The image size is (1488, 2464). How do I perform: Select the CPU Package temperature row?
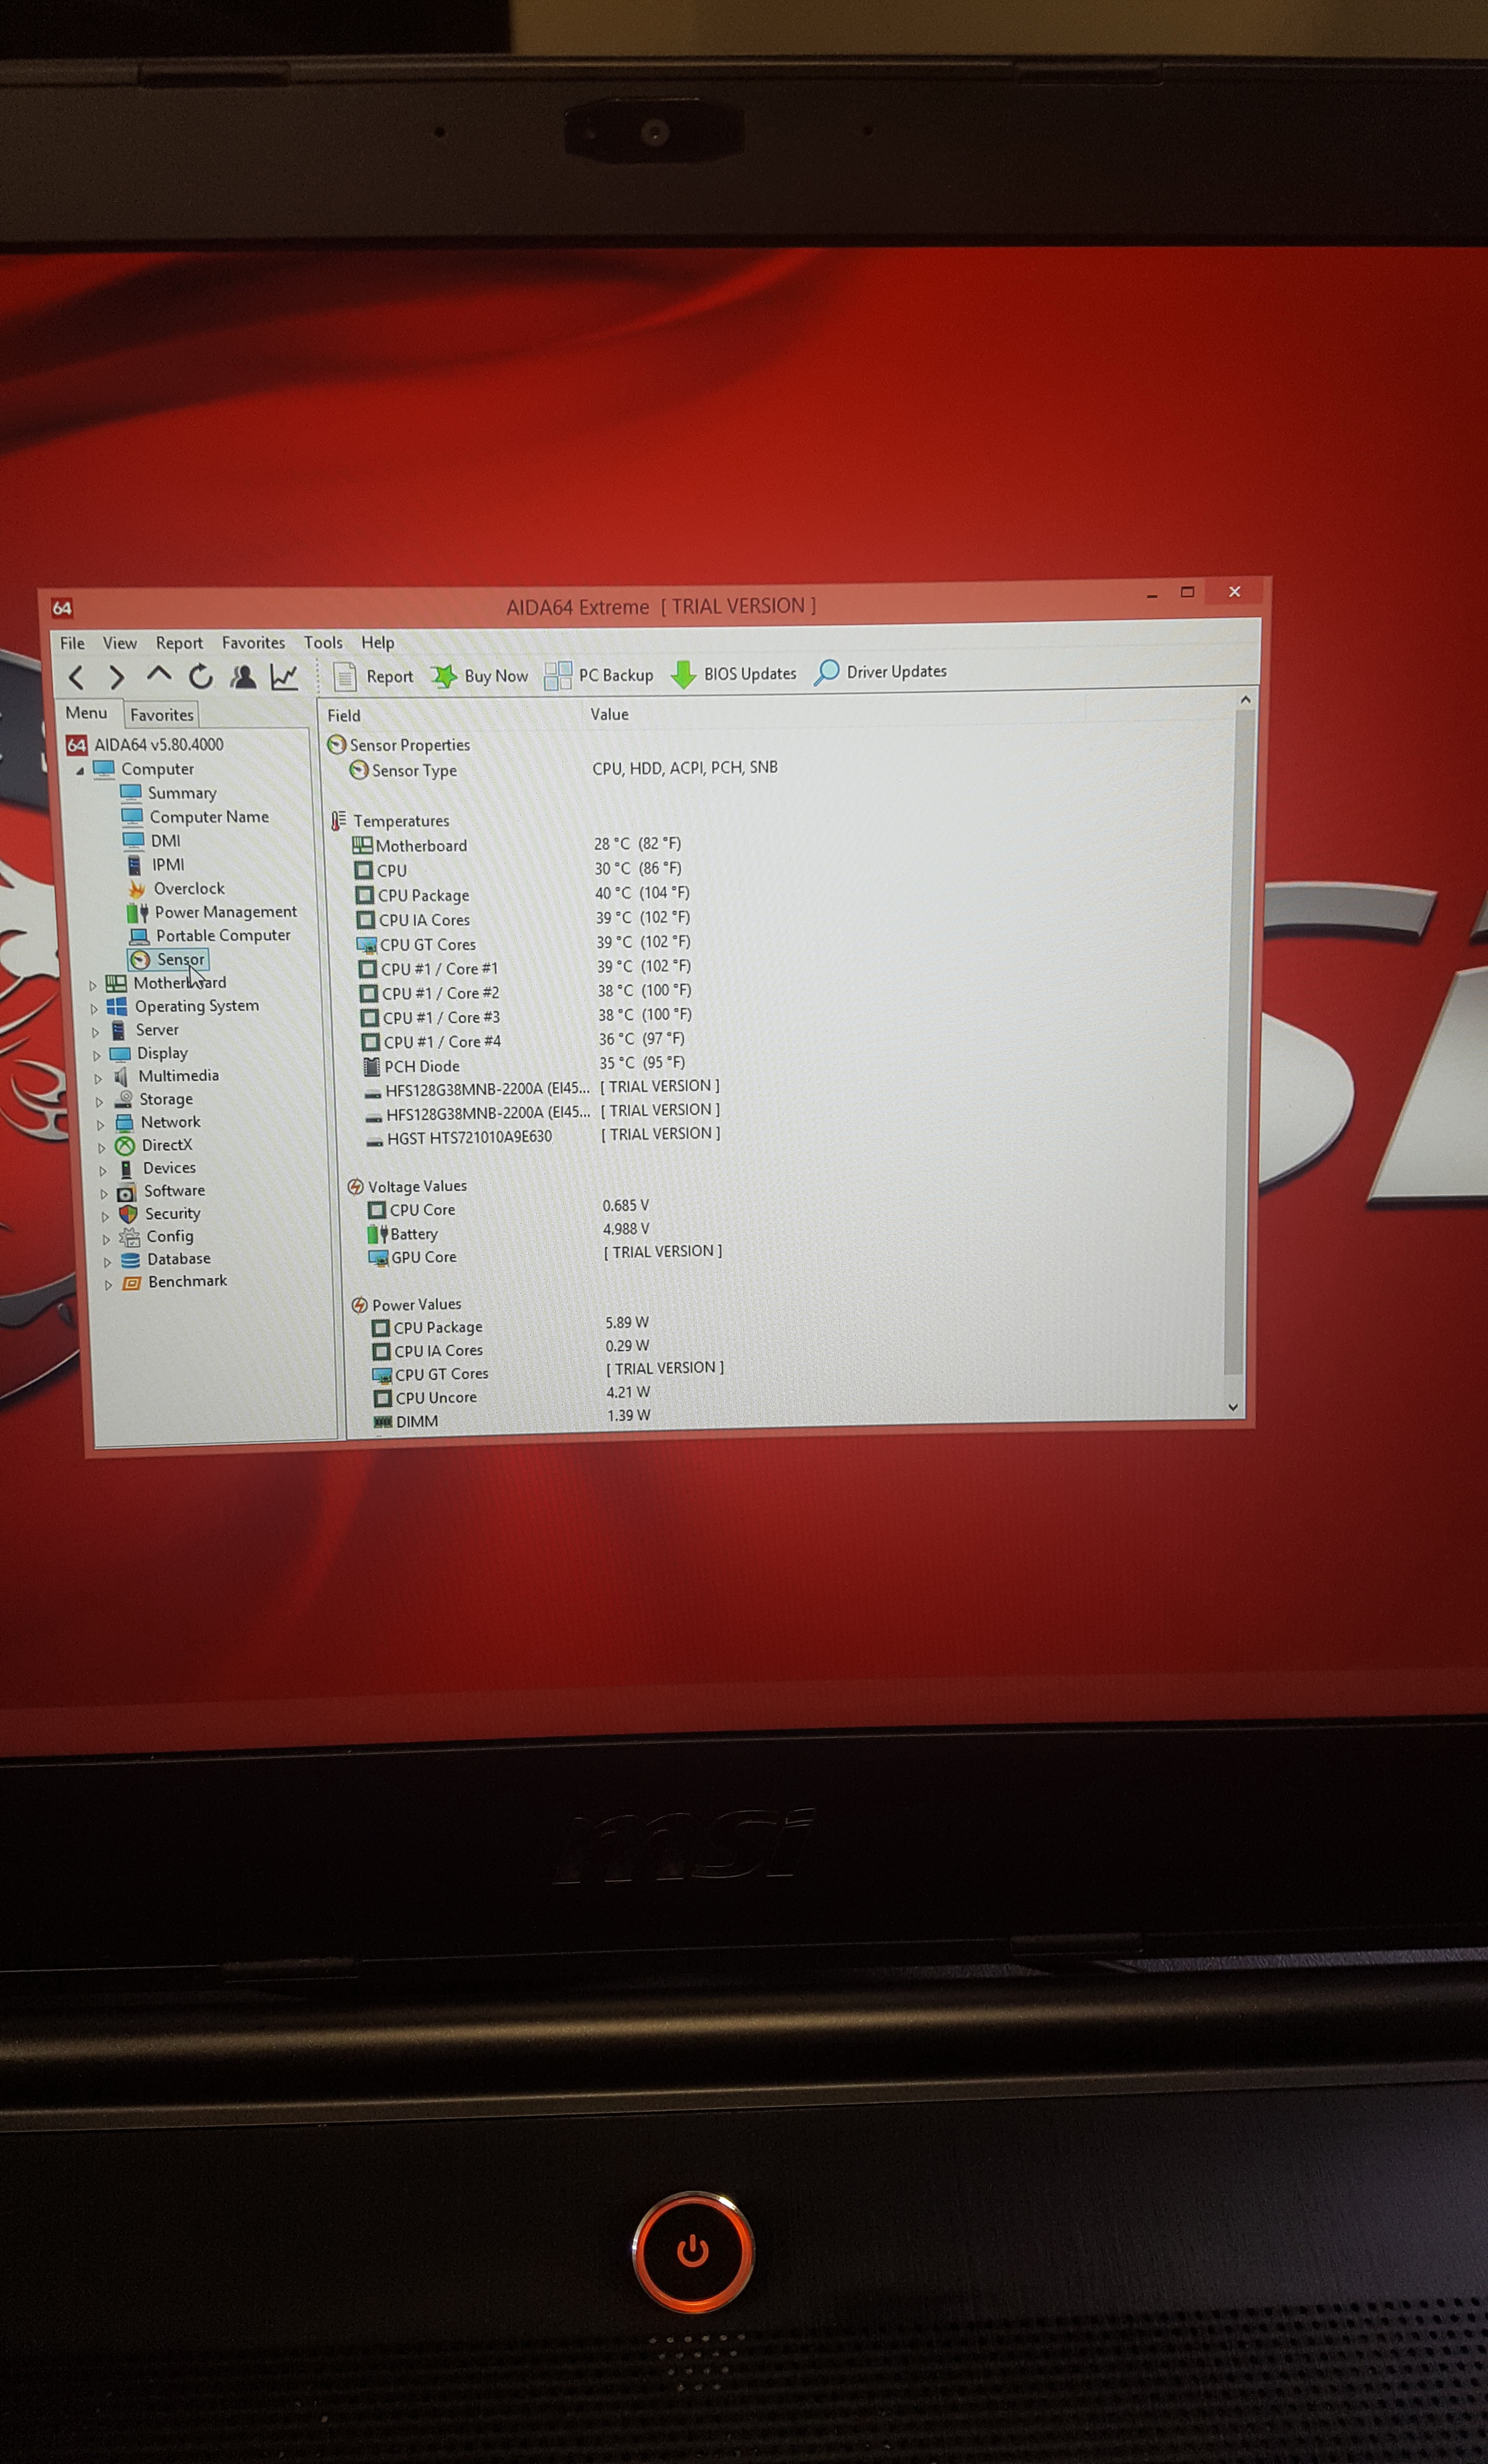pos(522,895)
